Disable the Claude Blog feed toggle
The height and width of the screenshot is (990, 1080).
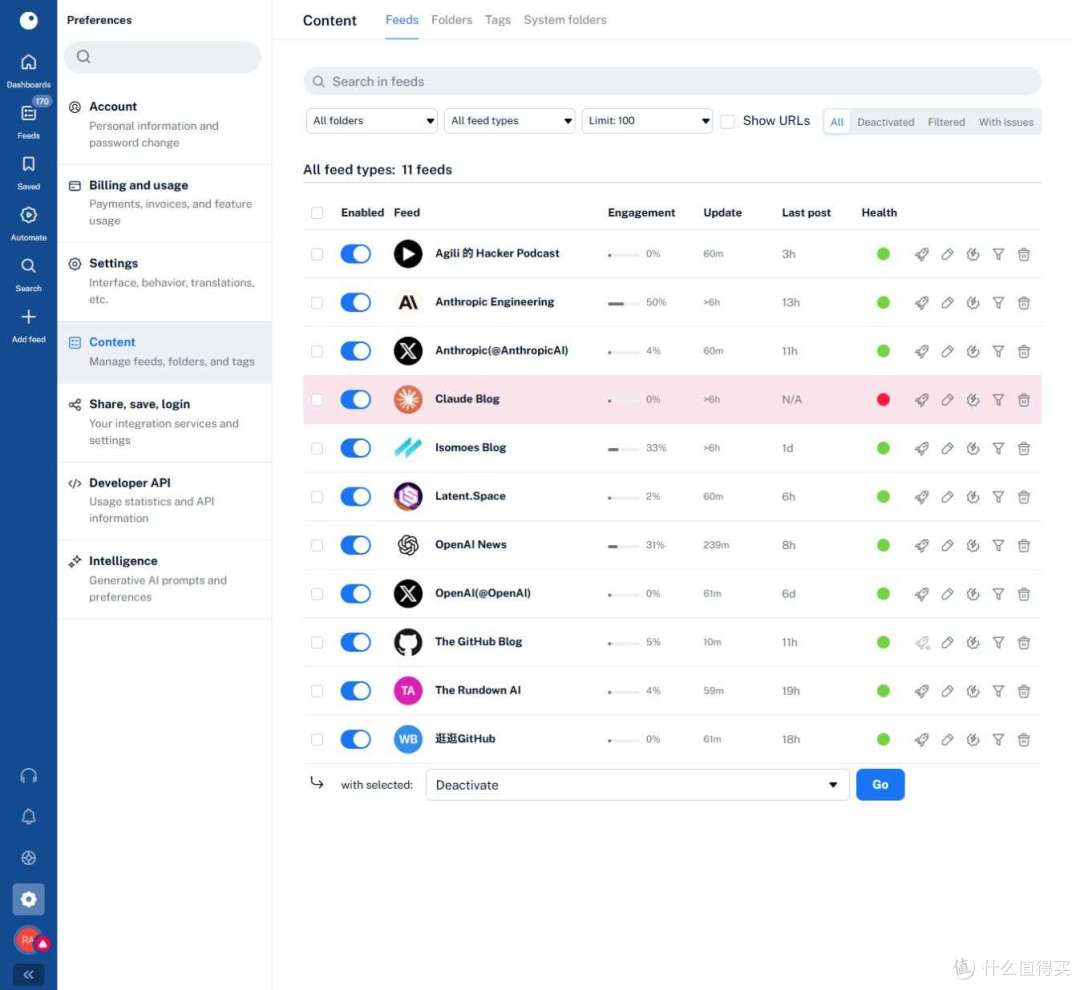coord(355,400)
